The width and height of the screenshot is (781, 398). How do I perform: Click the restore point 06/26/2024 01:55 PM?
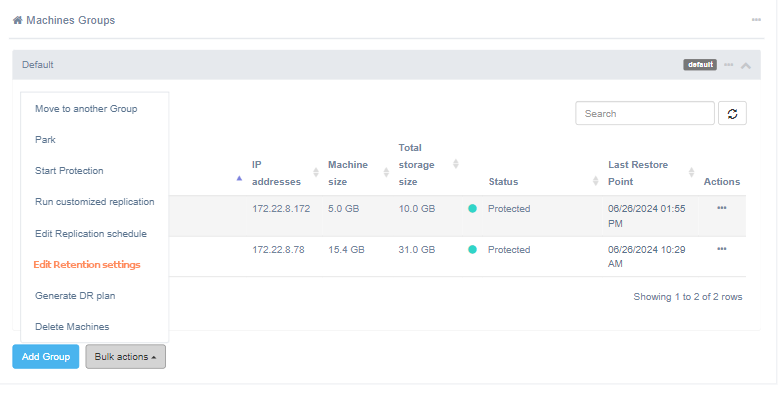(x=647, y=216)
